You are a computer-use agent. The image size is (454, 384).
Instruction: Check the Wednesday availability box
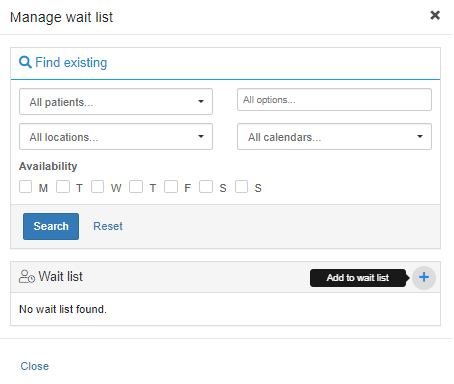(x=97, y=187)
